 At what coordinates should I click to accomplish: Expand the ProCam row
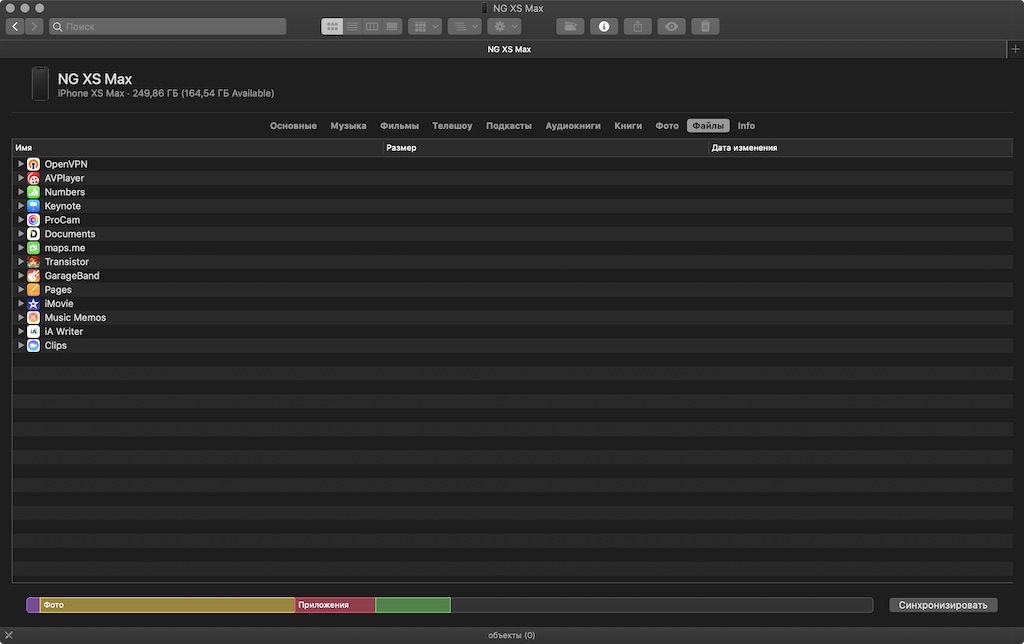point(20,219)
